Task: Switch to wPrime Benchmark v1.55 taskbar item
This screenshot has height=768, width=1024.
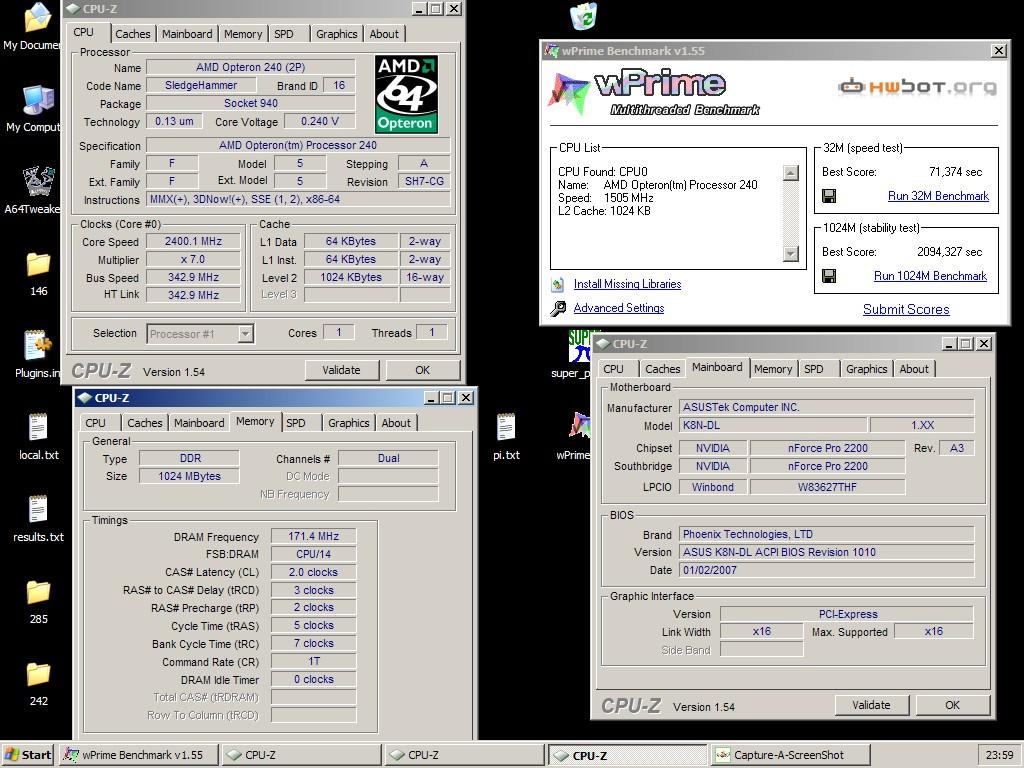Action: click(138, 755)
